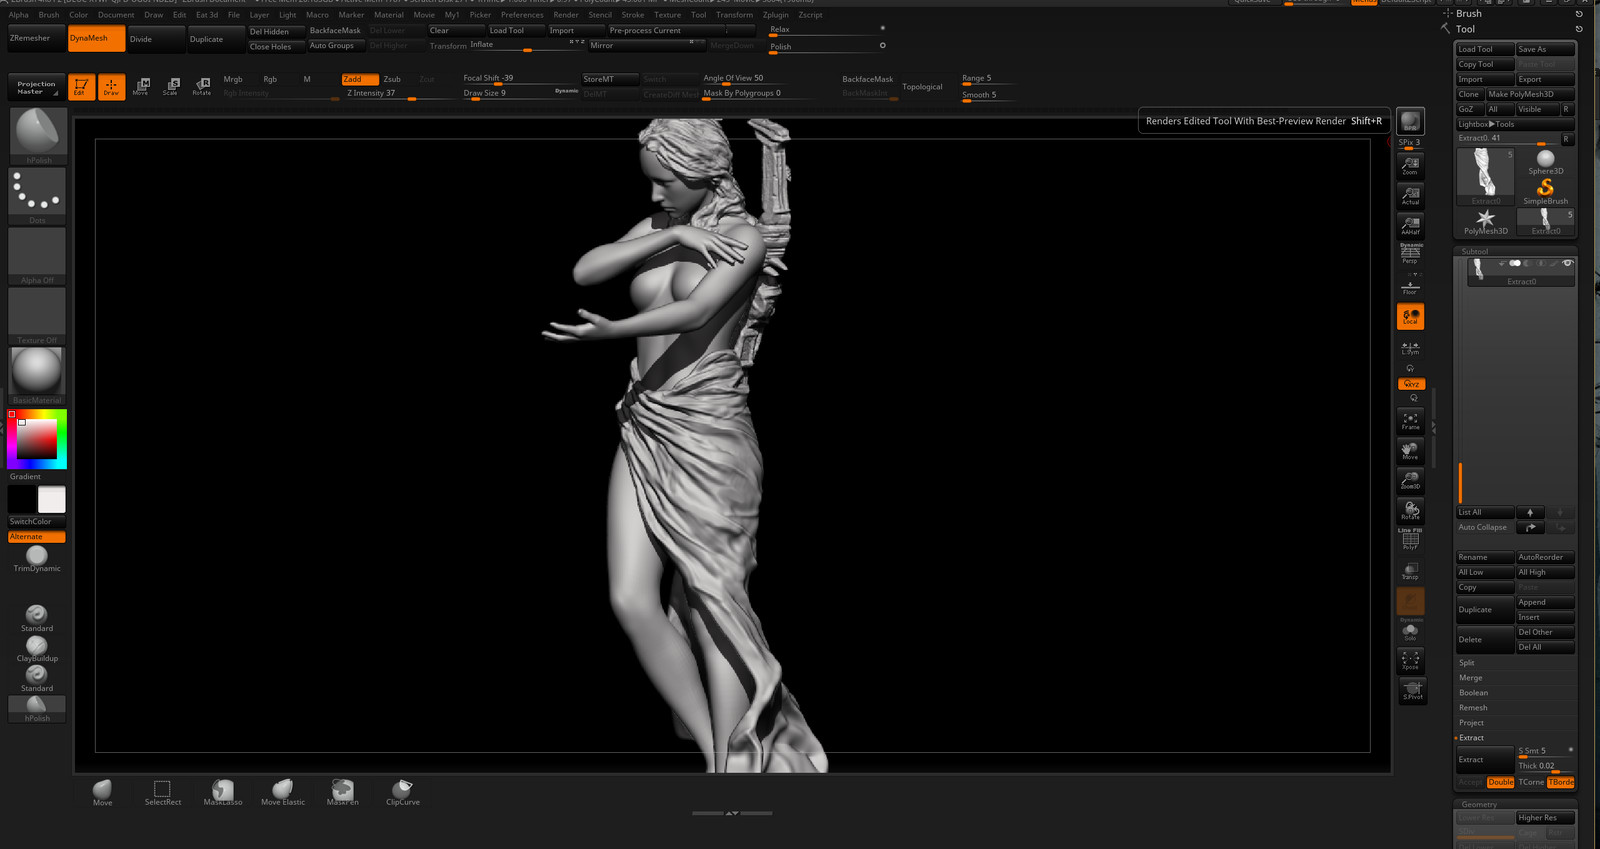Screen dimensions: 1600x849
Task: Open the Render menu
Action: click(566, 15)
